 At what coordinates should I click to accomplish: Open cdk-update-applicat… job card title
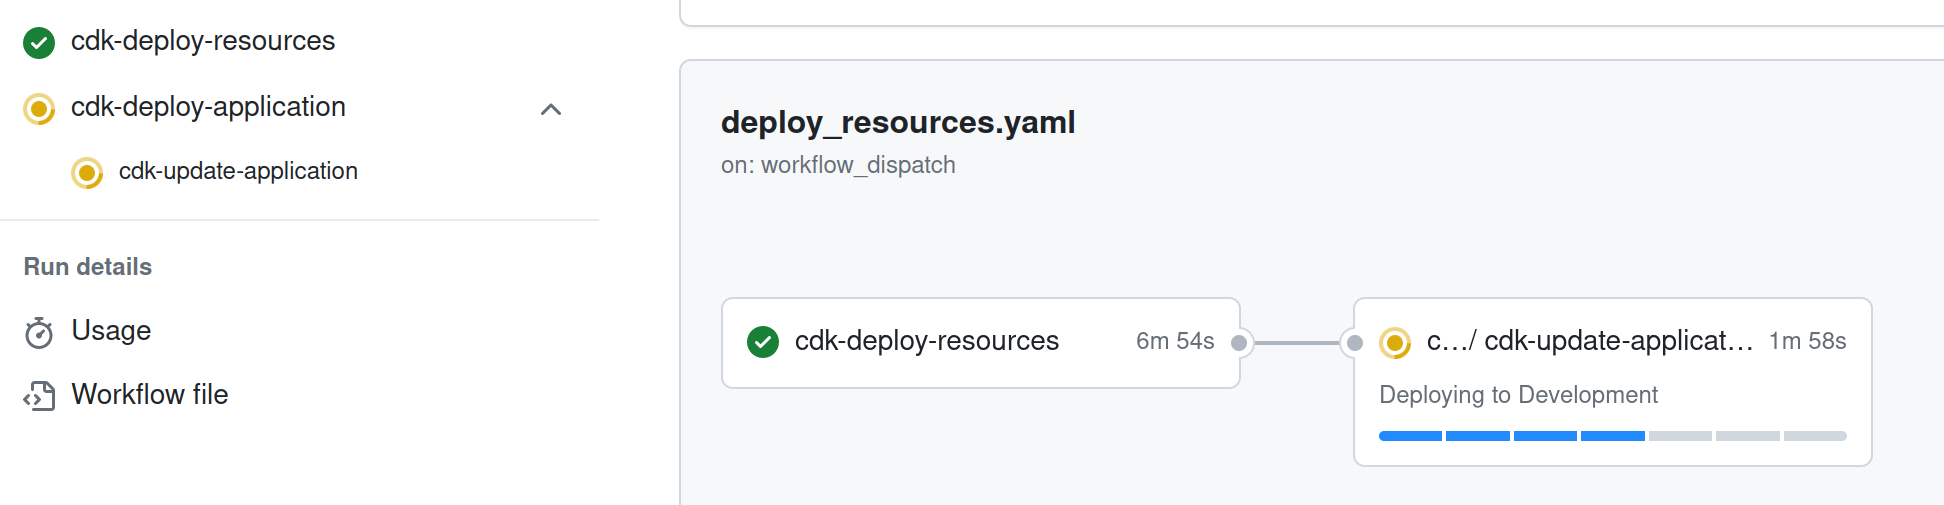click(x=1590, y=341)
